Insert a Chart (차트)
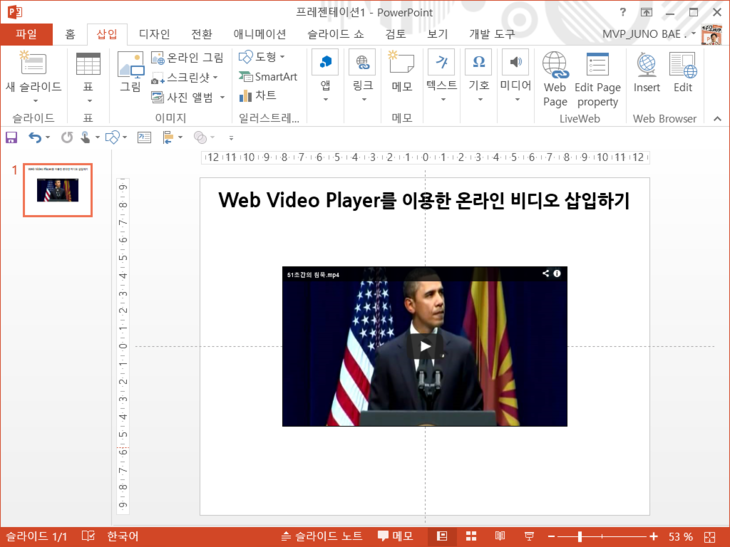Viewport: 730px width, 547px height. (x=257, y=95)
